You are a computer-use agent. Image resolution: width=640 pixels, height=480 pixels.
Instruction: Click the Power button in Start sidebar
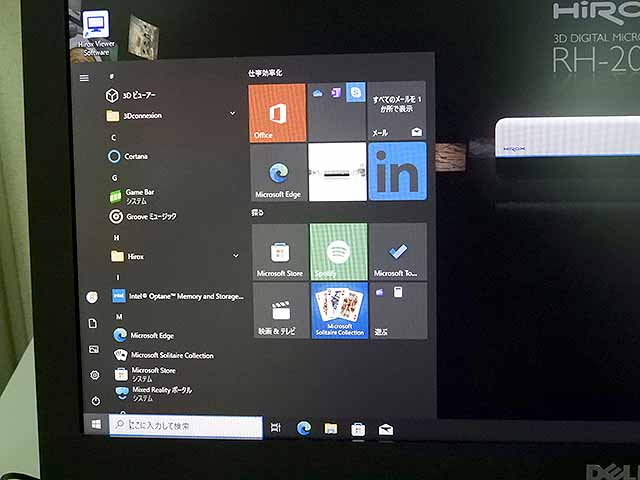tap(96, 401)
